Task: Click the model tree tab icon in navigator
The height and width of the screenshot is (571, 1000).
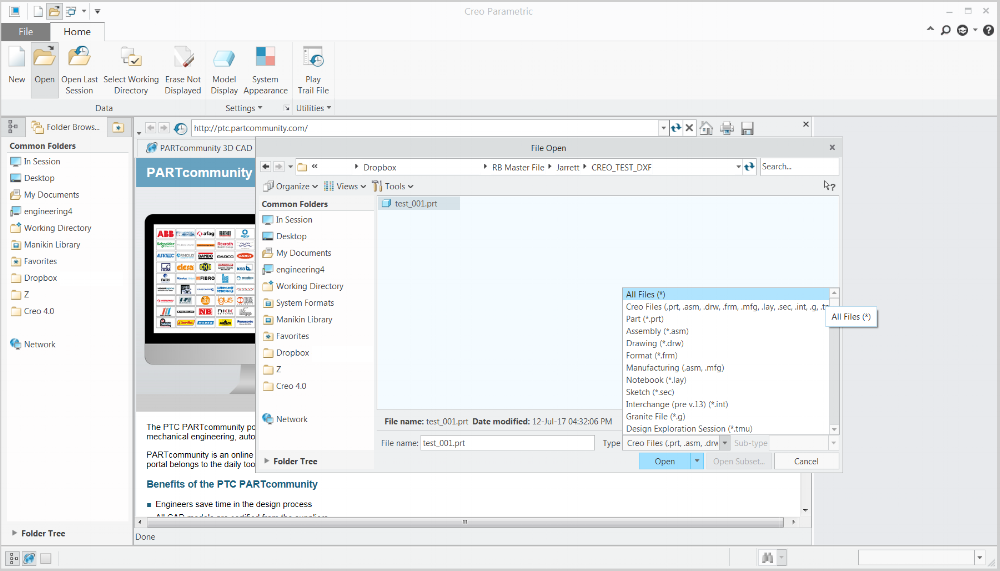Action: pos(13,127)
